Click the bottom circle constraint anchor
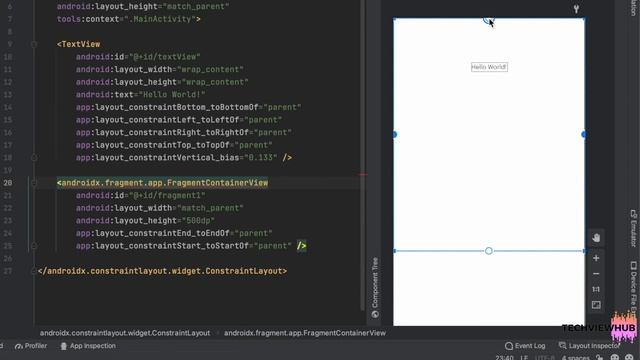The image size is (640, 360). [x=489, y=251]
